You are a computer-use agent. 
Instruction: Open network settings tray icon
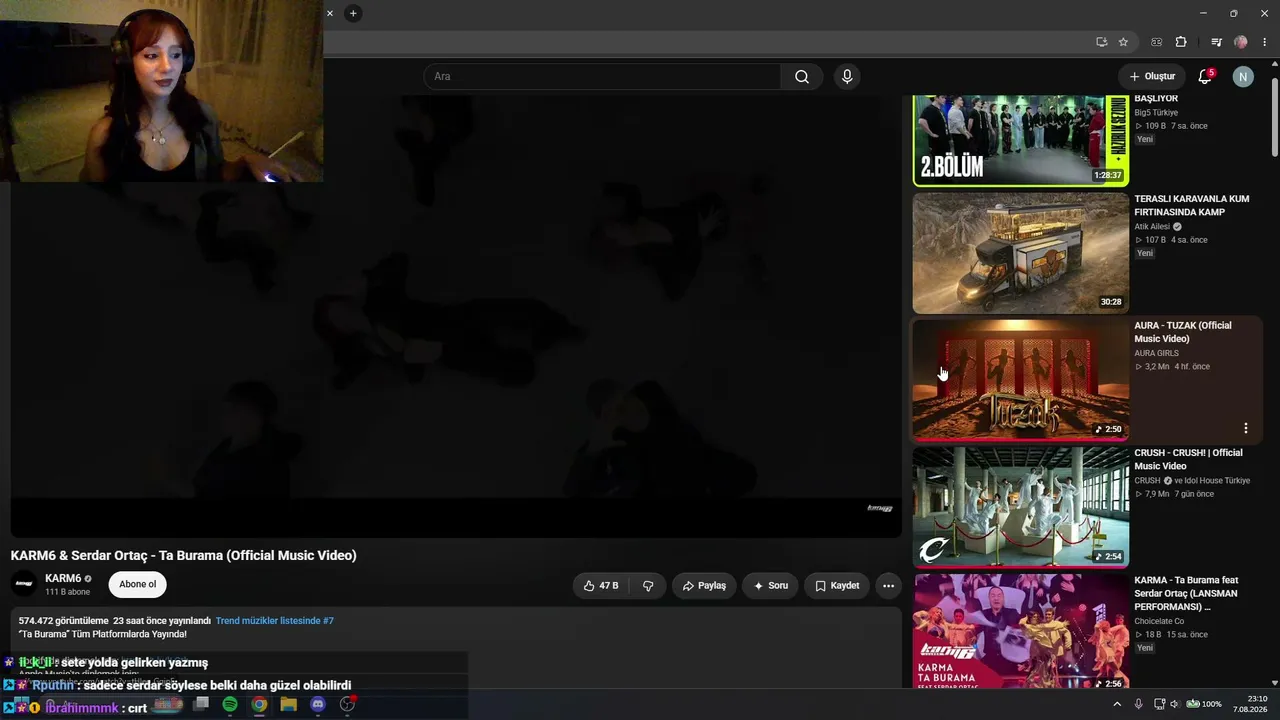coord(1159,704)
